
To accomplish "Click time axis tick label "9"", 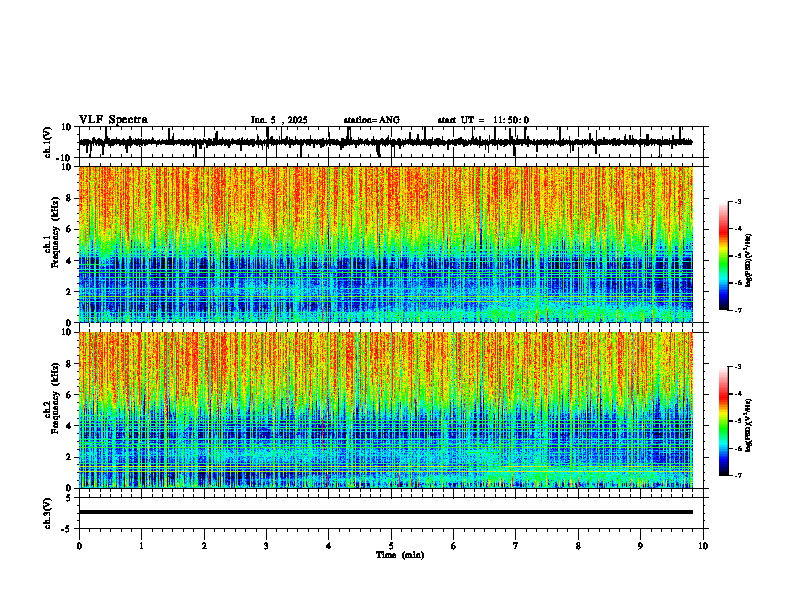I will pyautogui.click(x=640, y=546).
